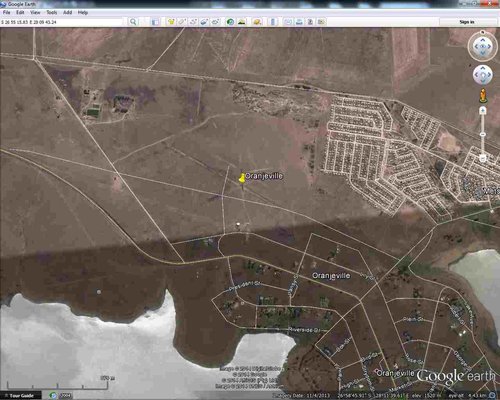This screenshot has height=400, width=500.
Task: Open the View menu
Action: (35, 12)
